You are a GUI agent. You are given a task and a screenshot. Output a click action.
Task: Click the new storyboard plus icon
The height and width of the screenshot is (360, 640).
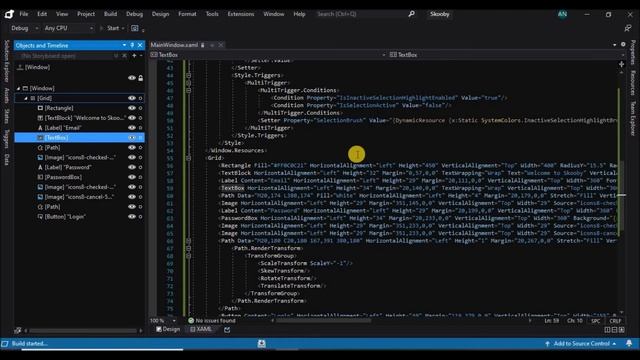click(134, 56)
